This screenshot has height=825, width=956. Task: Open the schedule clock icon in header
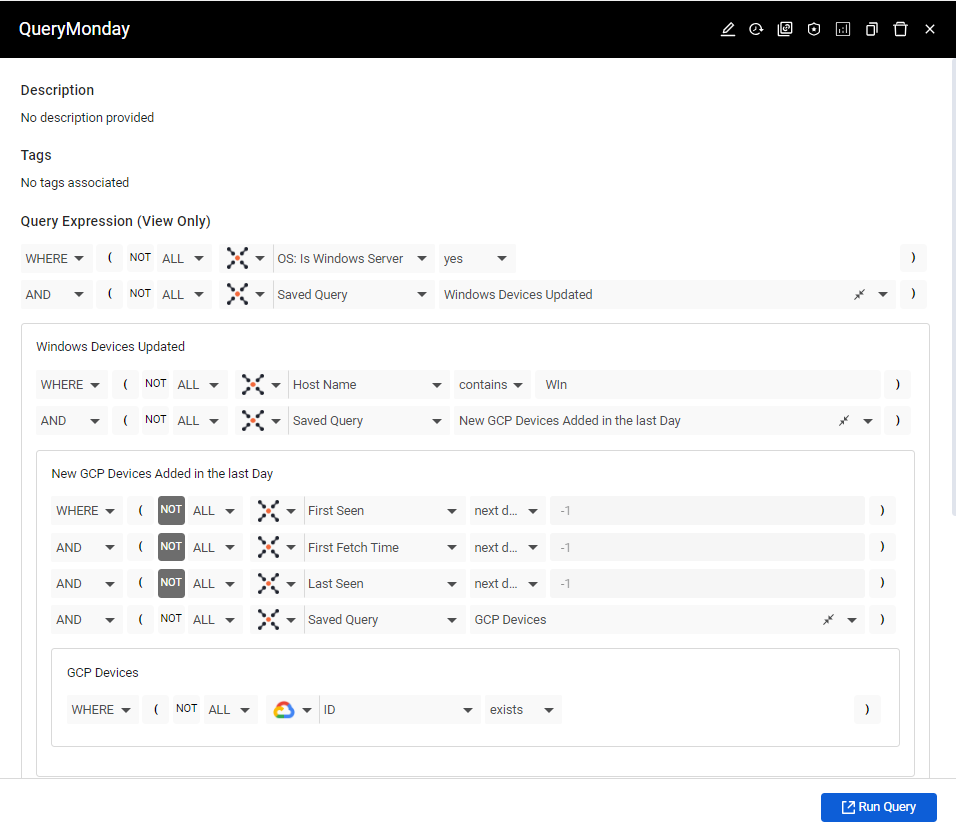click(x=756, y=29)
